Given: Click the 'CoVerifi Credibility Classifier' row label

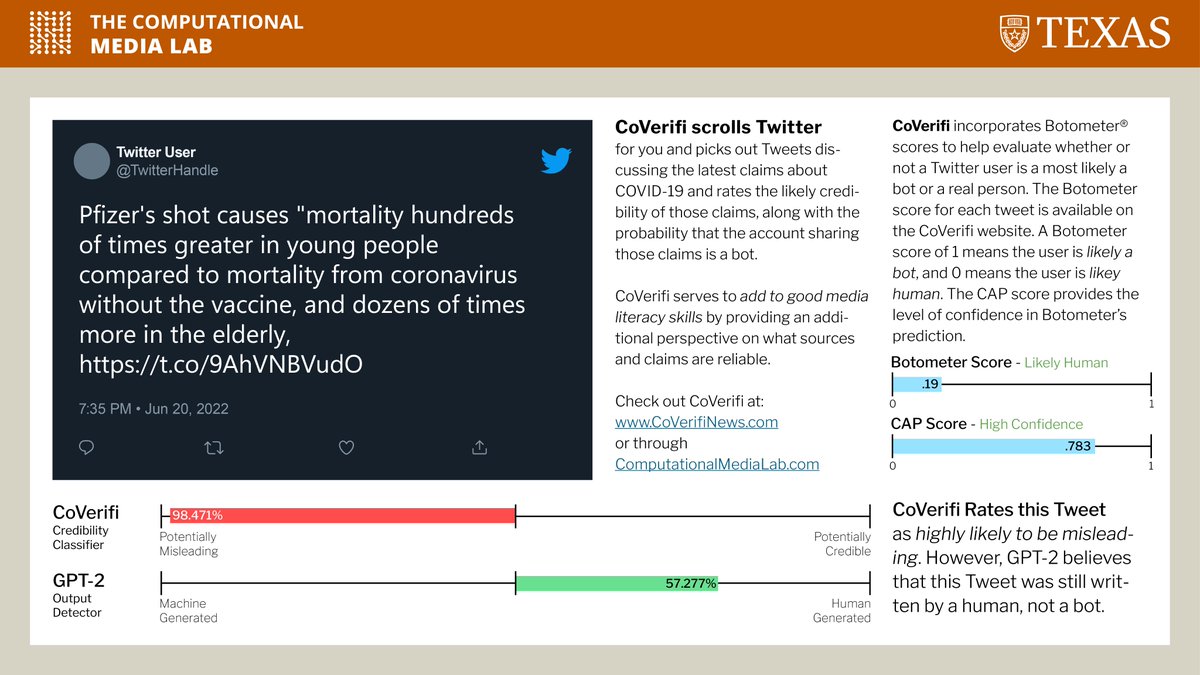Looking at the screenshot, I should [x=86, y=528].
